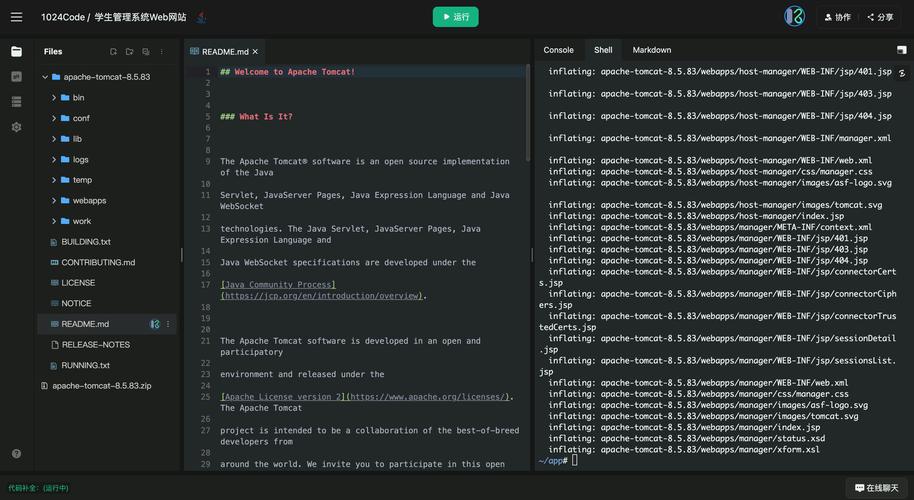
Task: Click the 分享 share button
Action: (x=880, y=17)
